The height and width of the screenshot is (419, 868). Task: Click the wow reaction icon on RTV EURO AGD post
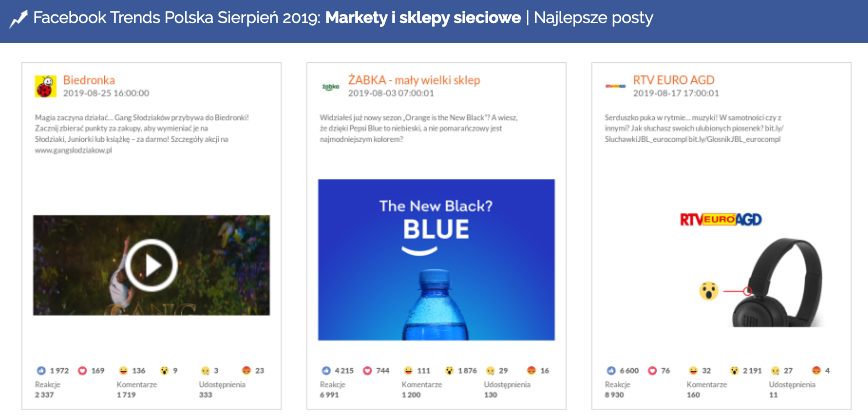(734, 370)
